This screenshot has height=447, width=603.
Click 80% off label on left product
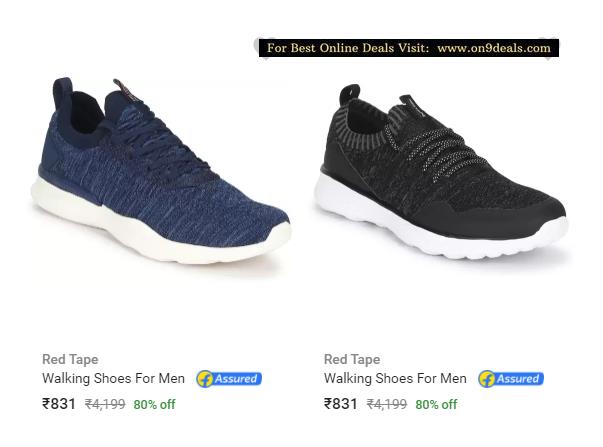click(x=154, y=405)
